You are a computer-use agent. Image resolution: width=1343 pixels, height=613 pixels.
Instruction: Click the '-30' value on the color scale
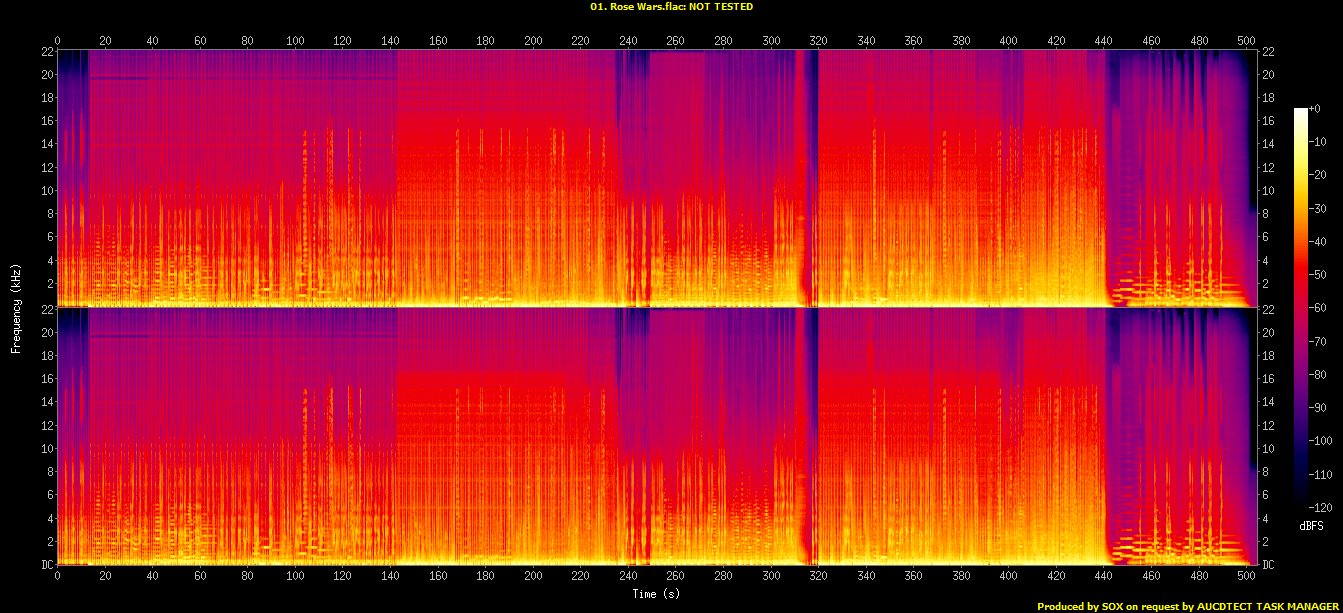[1316, 208]
